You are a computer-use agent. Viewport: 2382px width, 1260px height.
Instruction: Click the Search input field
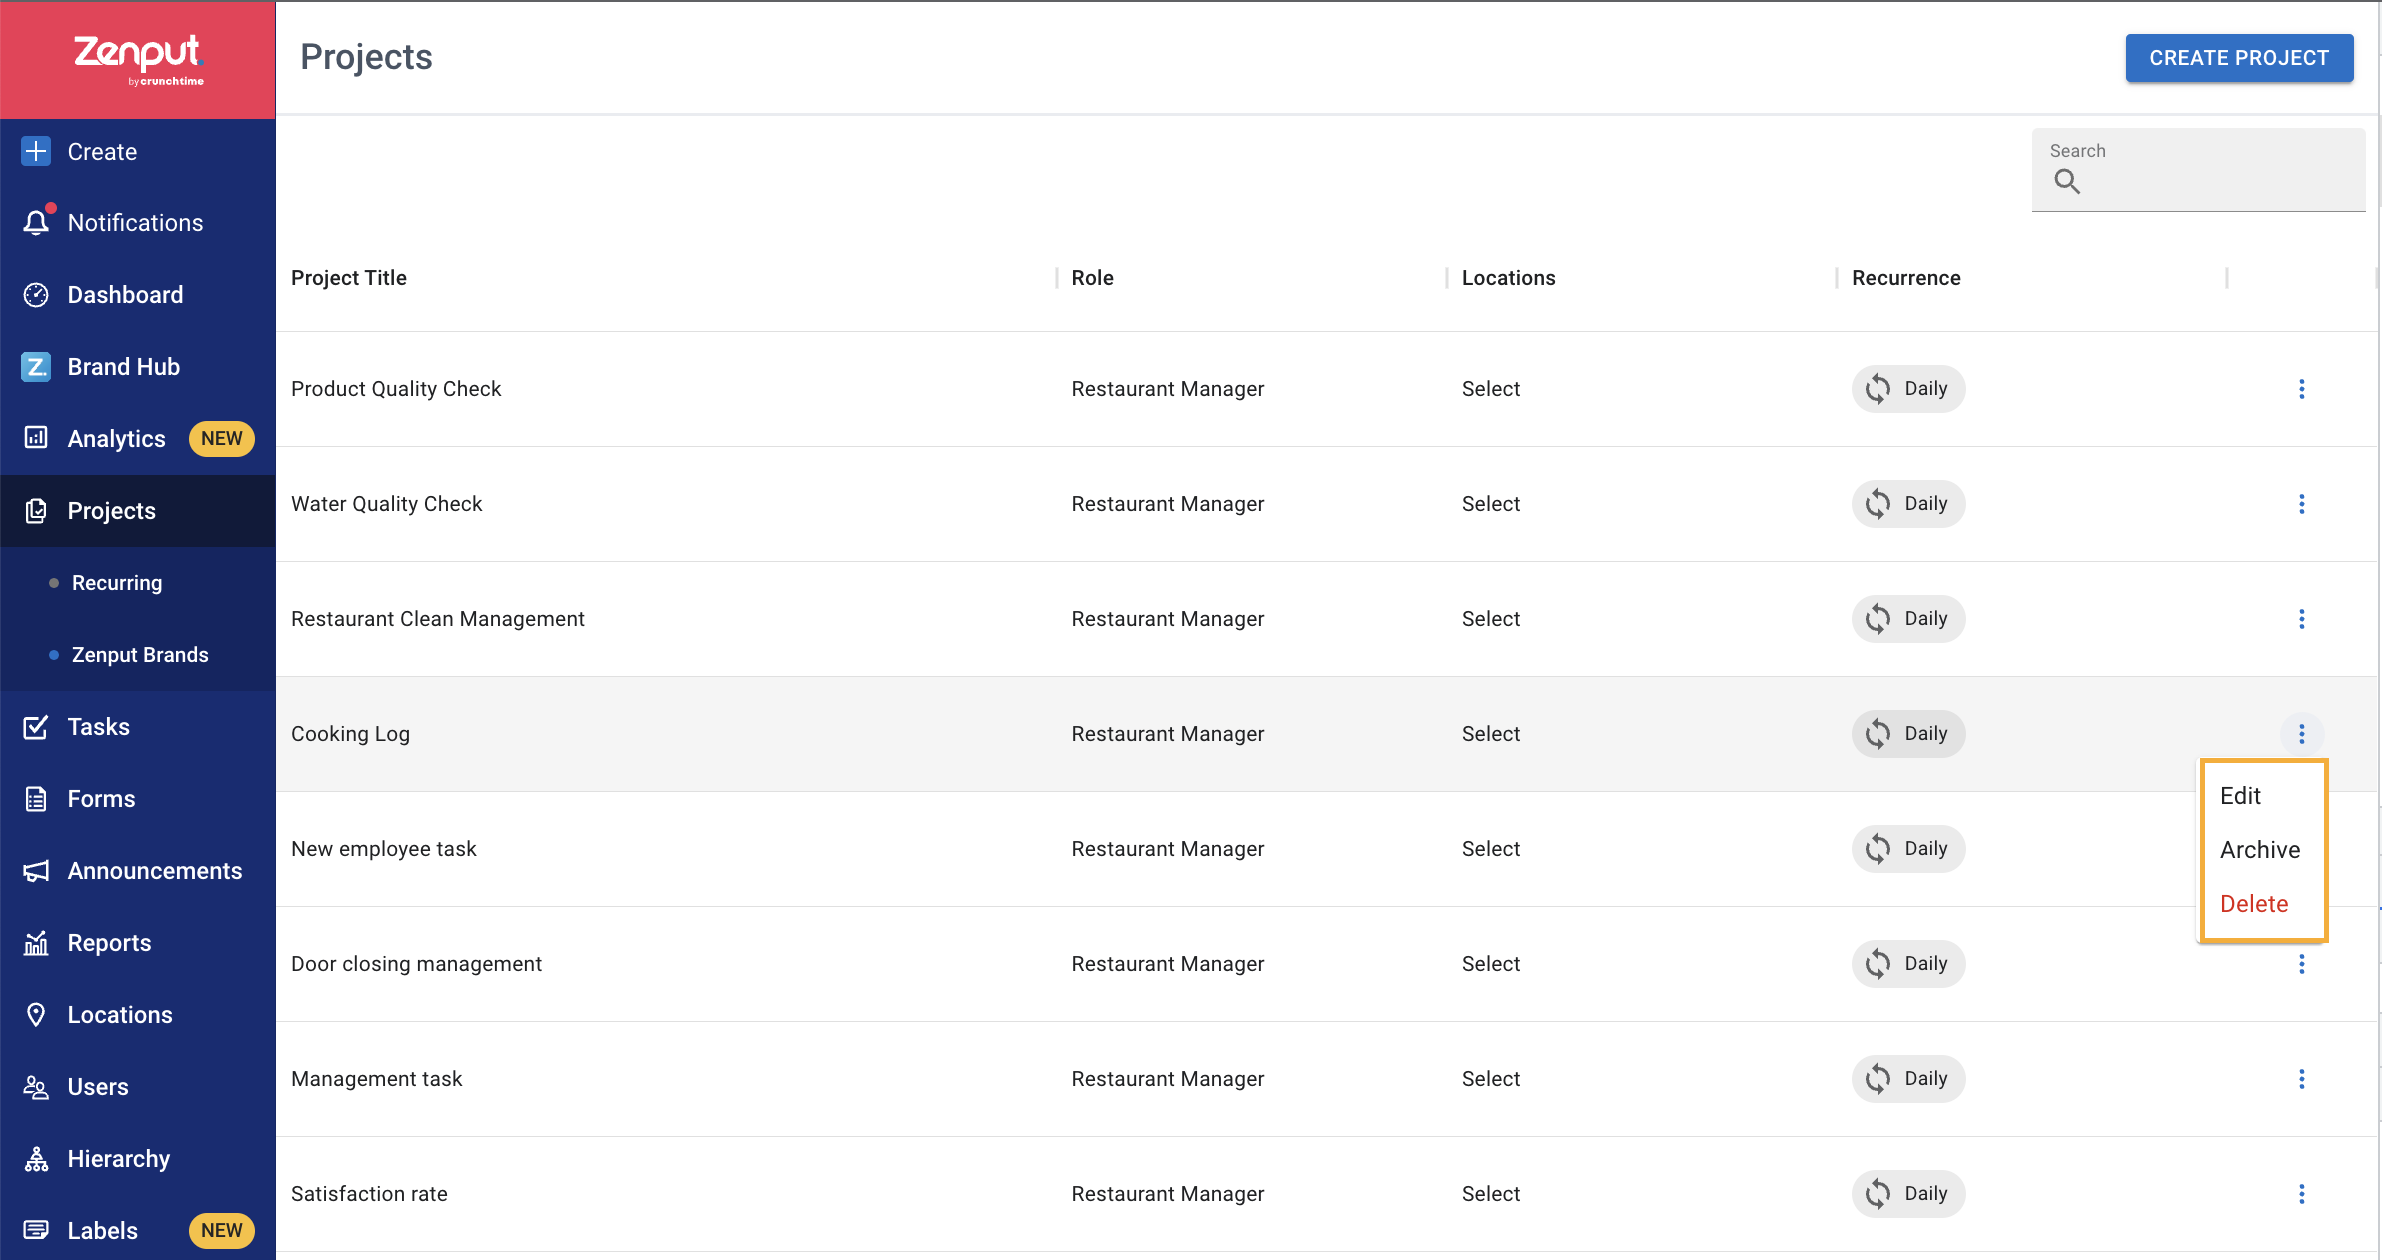pos(2198,170)
